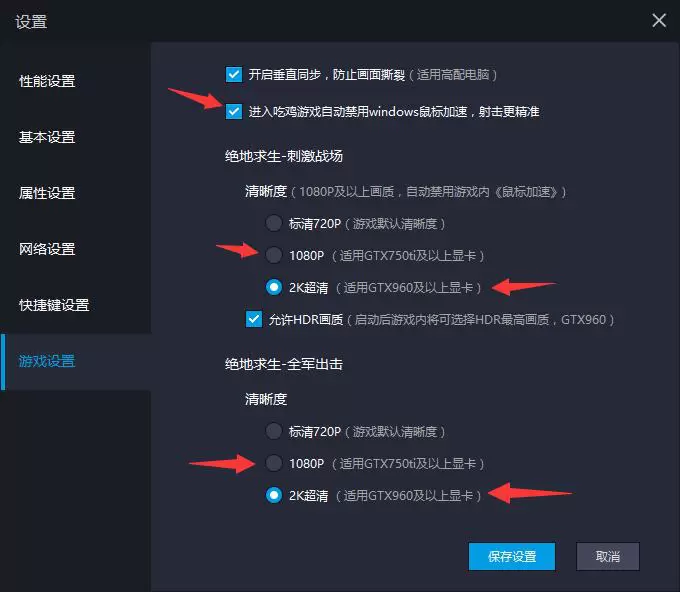This screenshot has width=680, height=592.
Task: Toggle 开启垂直同步 checkbox
Action: pos(234,75)
